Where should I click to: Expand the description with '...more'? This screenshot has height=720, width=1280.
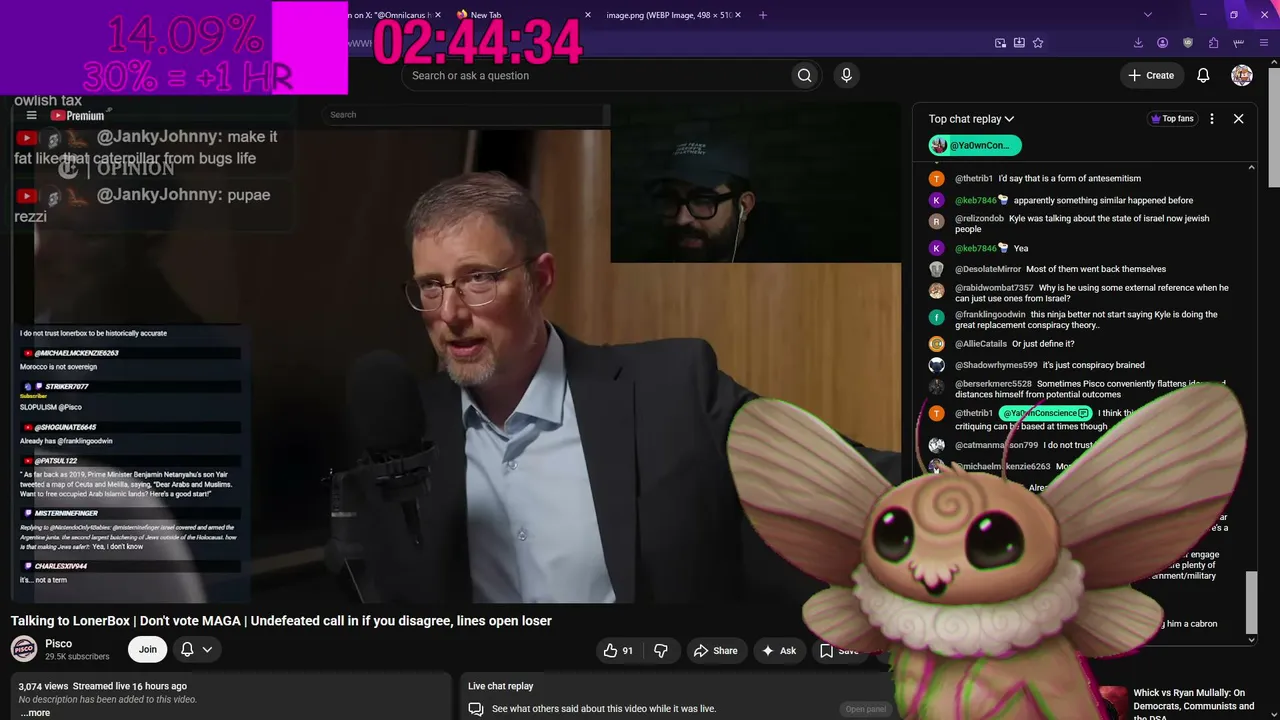[x=35, y=713]
